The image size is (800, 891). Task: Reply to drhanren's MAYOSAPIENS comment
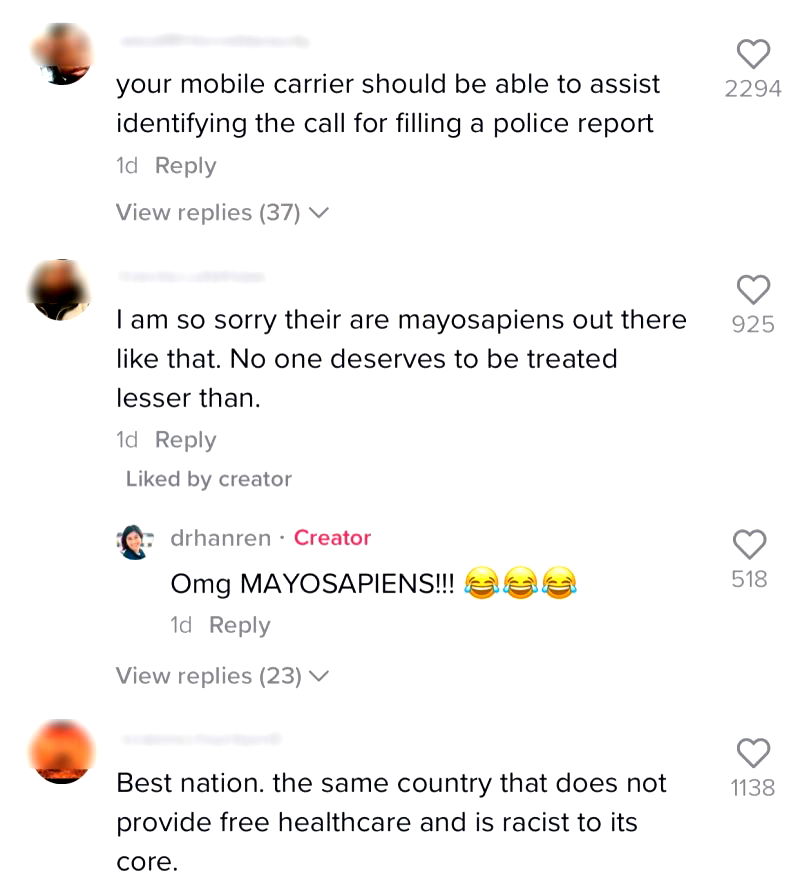(x=239, y=625)
